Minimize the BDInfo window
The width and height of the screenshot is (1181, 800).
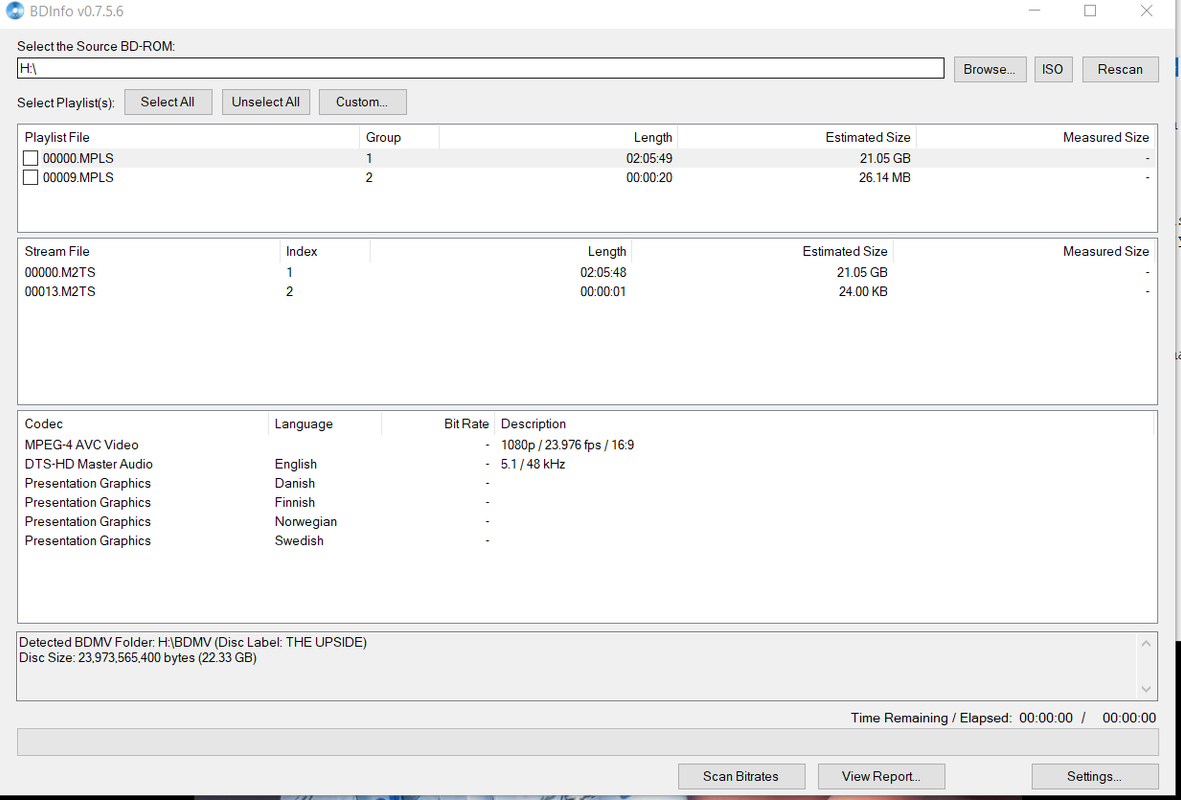click(1035, 11)
